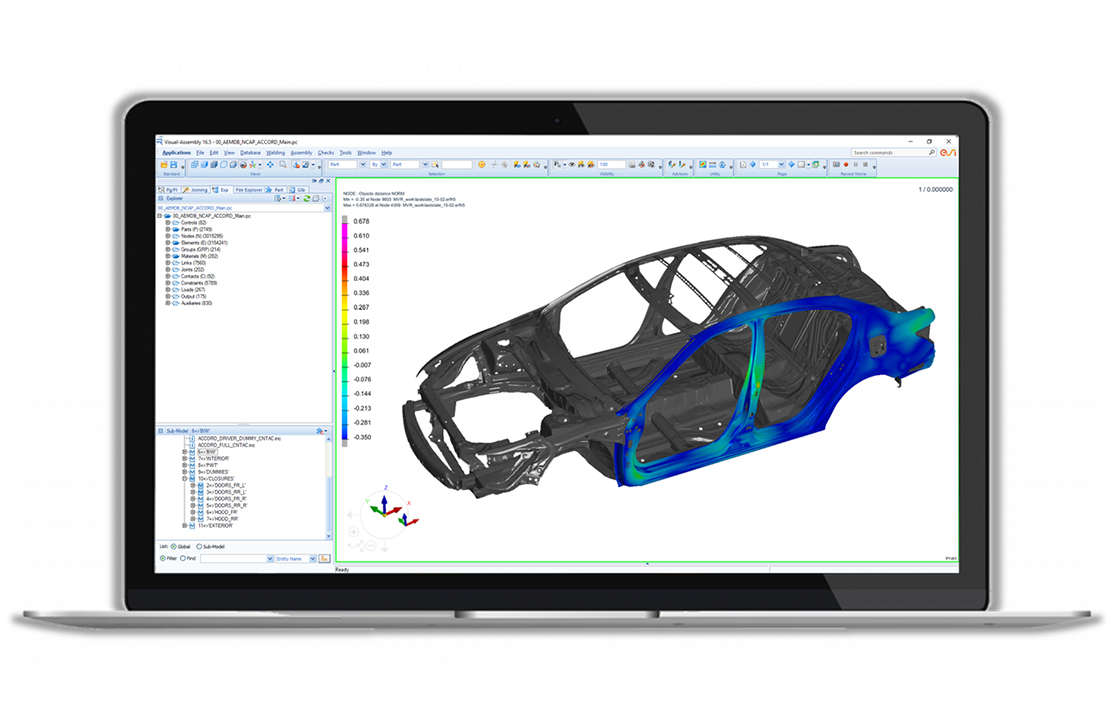
Task: Select the Materials (M) (282) tree item
Action: [x=200, y=256]
